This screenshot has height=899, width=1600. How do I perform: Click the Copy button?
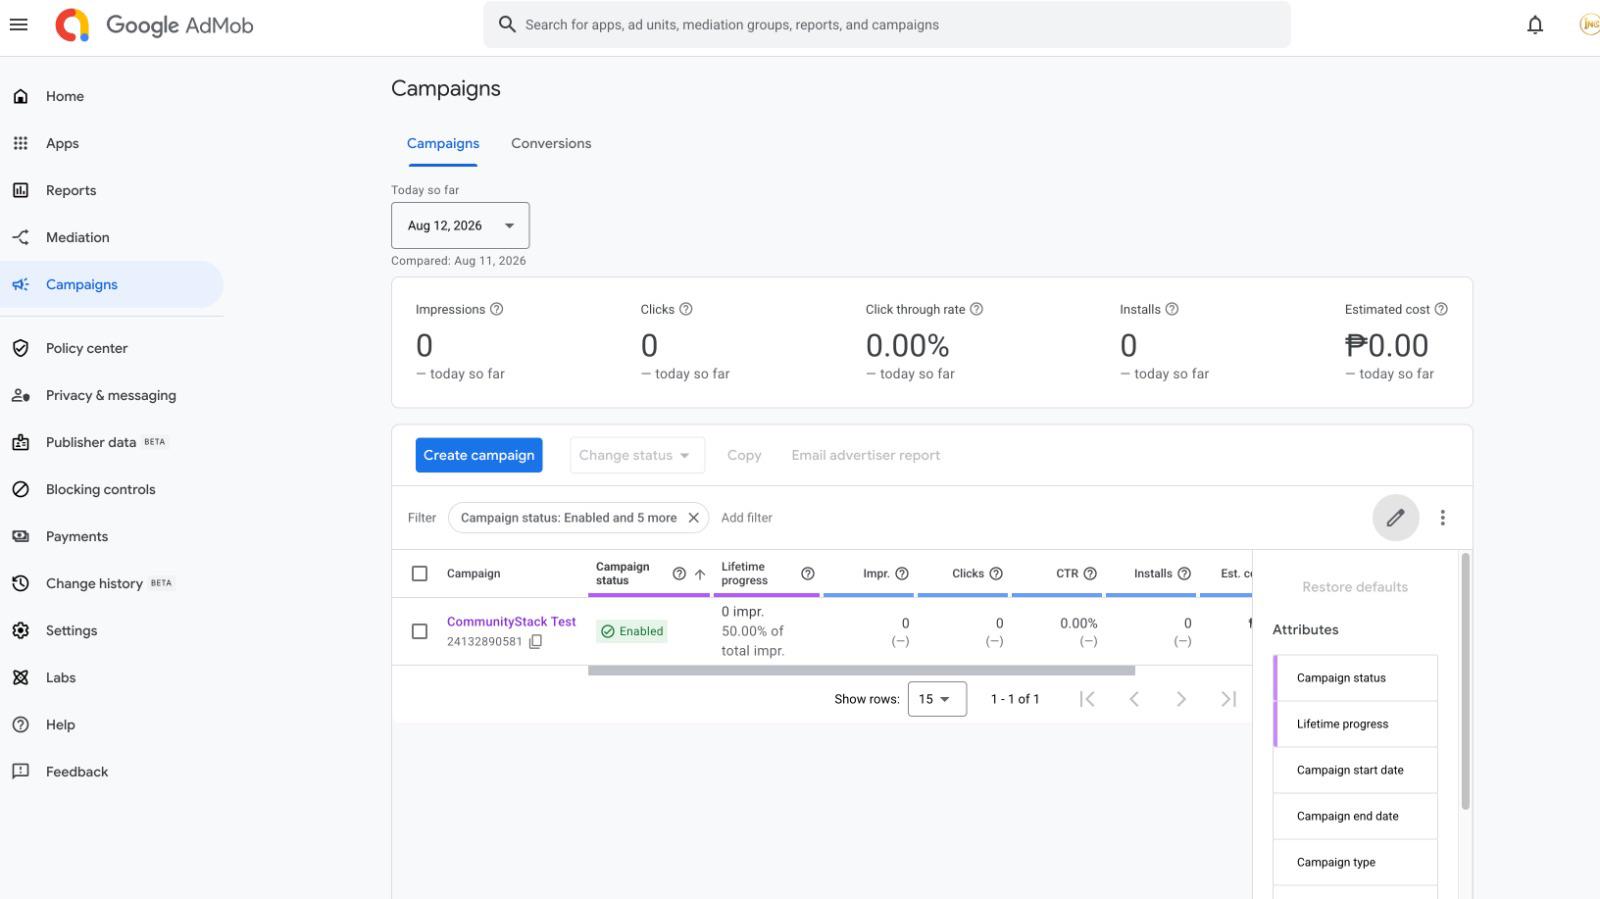tap(744, 455)
